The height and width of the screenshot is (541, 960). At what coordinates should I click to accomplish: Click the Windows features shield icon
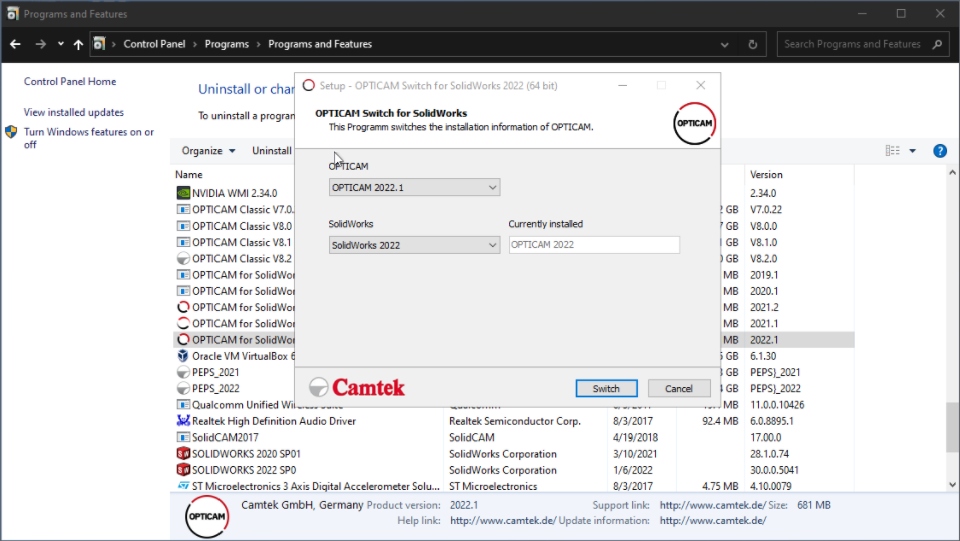click(11, 132)
